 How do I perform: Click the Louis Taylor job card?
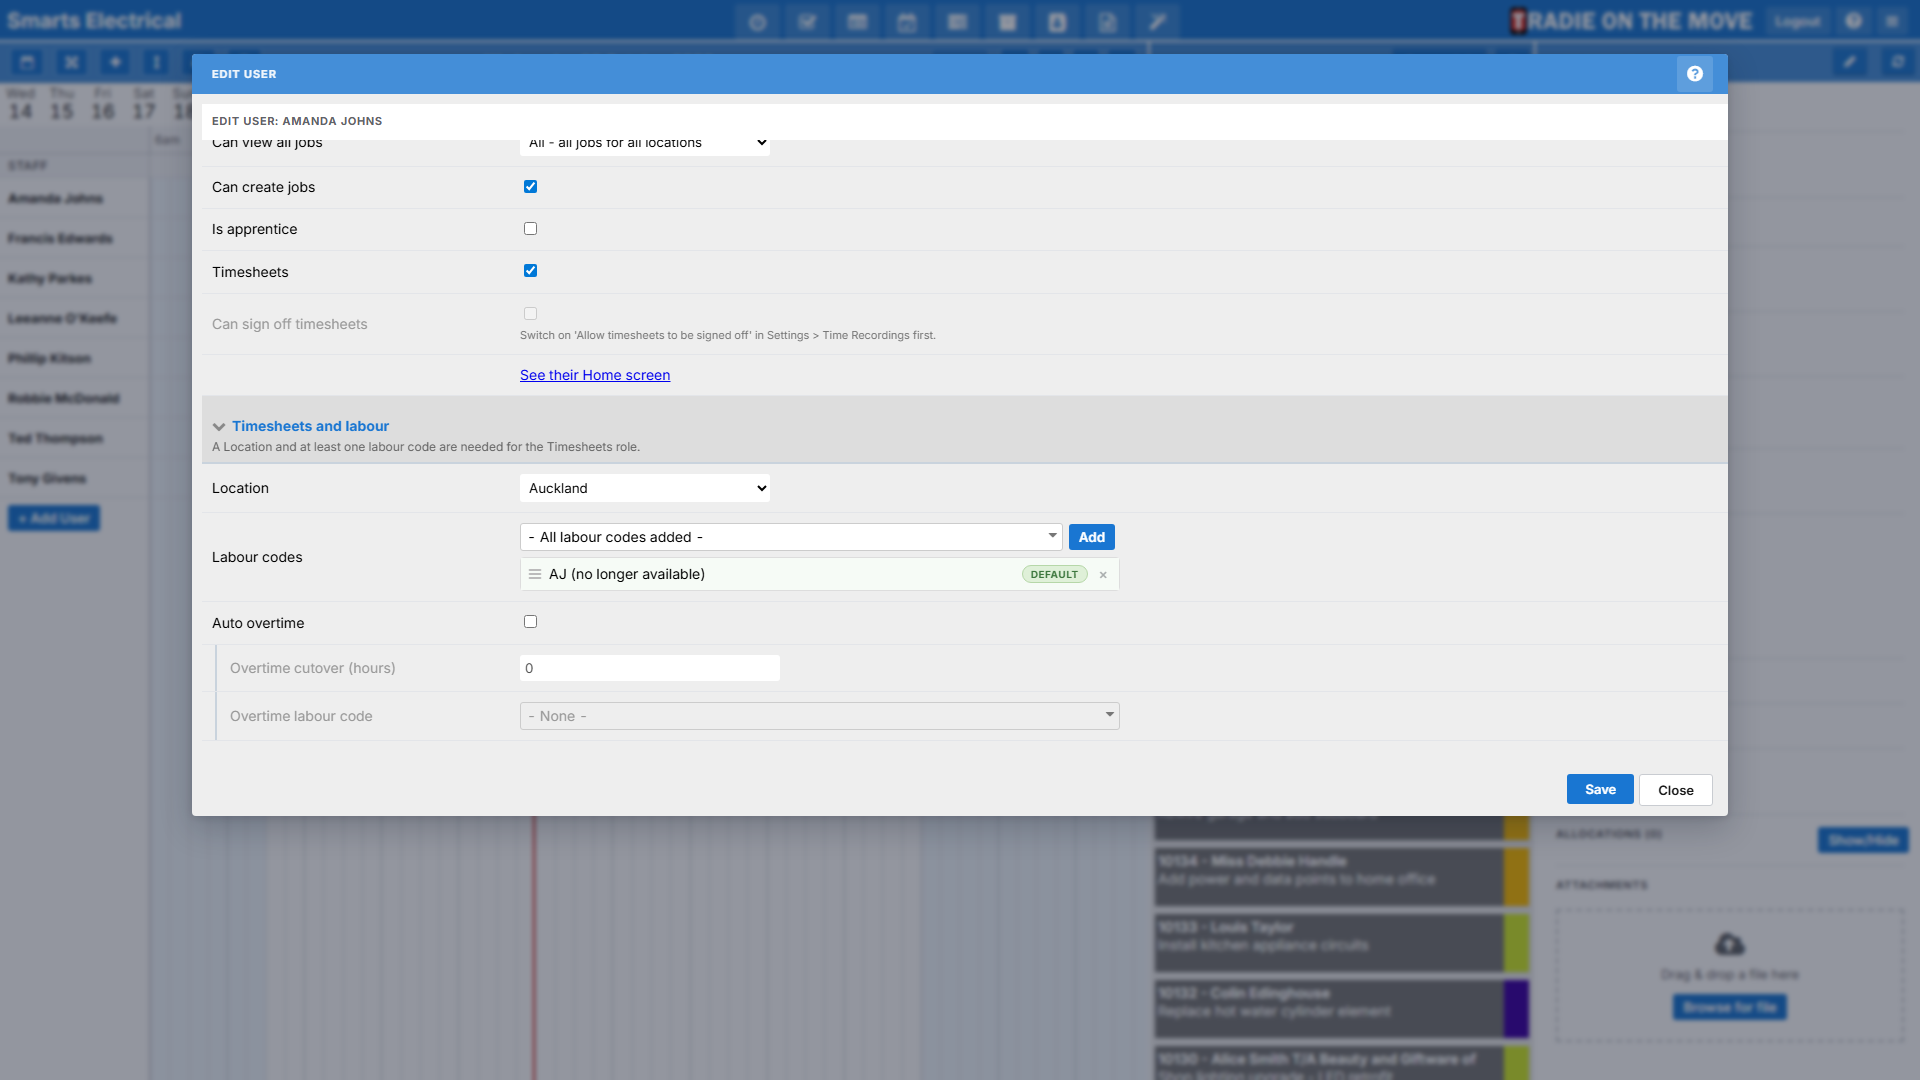pos(1342,942)
